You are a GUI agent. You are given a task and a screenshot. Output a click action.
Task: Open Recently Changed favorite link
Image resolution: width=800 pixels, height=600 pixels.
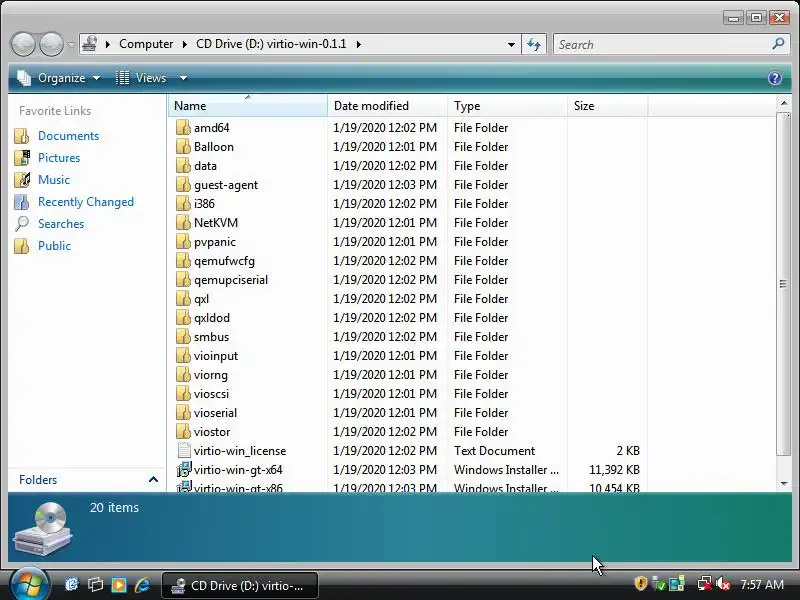click(86, 202)
